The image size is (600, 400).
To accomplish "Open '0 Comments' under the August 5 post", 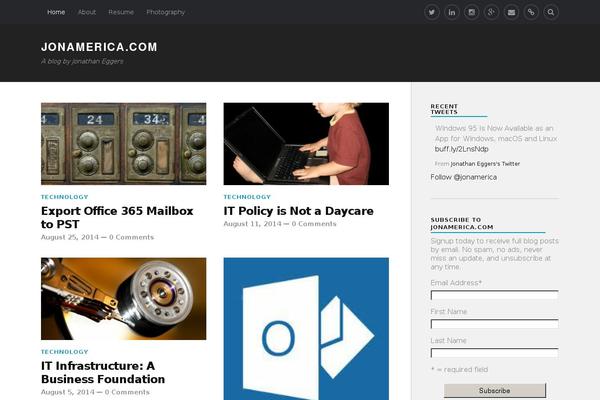I will 127,392.
